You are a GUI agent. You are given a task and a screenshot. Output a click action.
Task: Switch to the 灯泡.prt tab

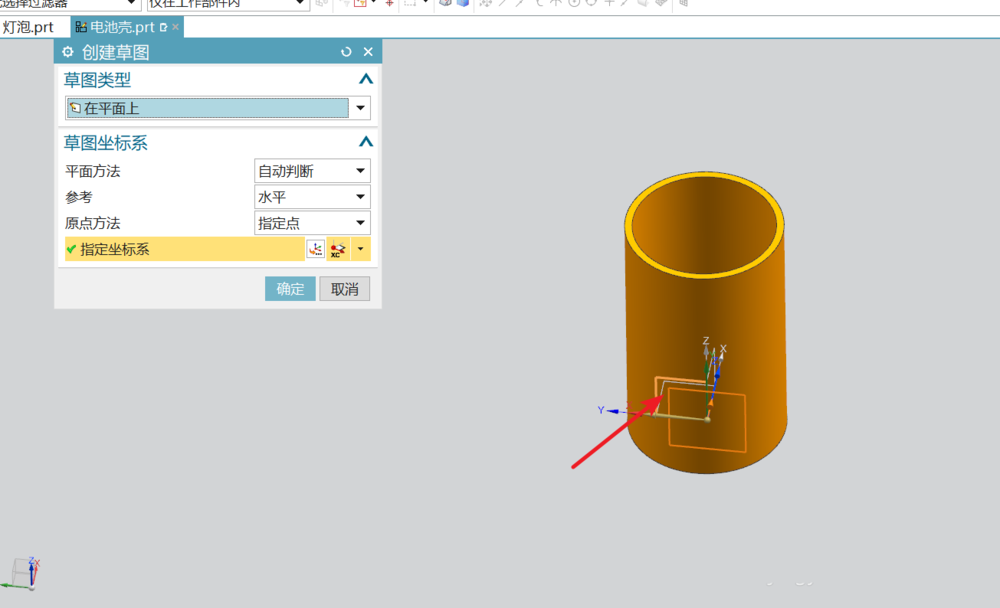pyautogui.click(x=28, y=27)
